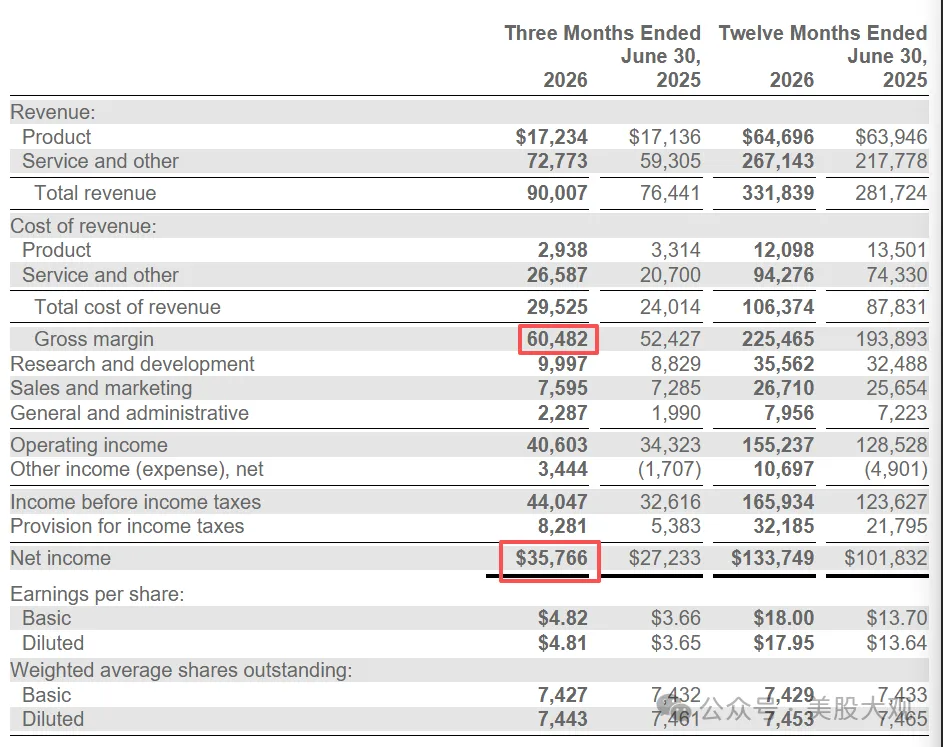
Task: Click the watermark text 公众号 美股大观
Action: coord(806,709)
